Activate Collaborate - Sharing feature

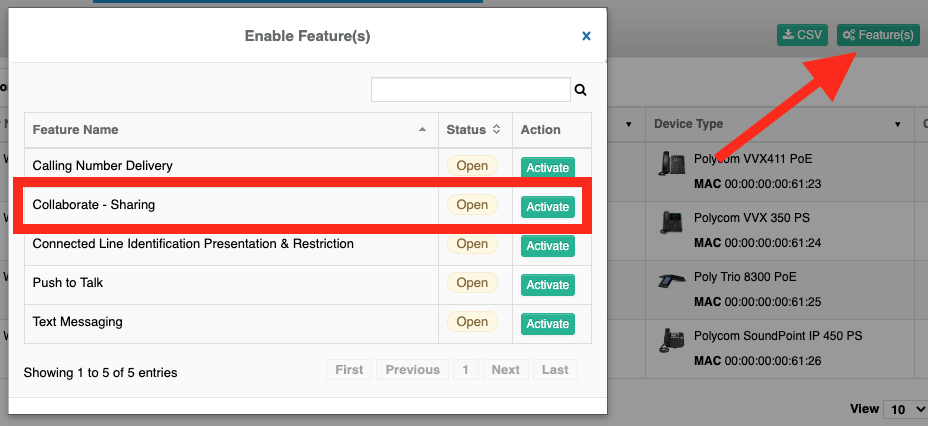547,207
